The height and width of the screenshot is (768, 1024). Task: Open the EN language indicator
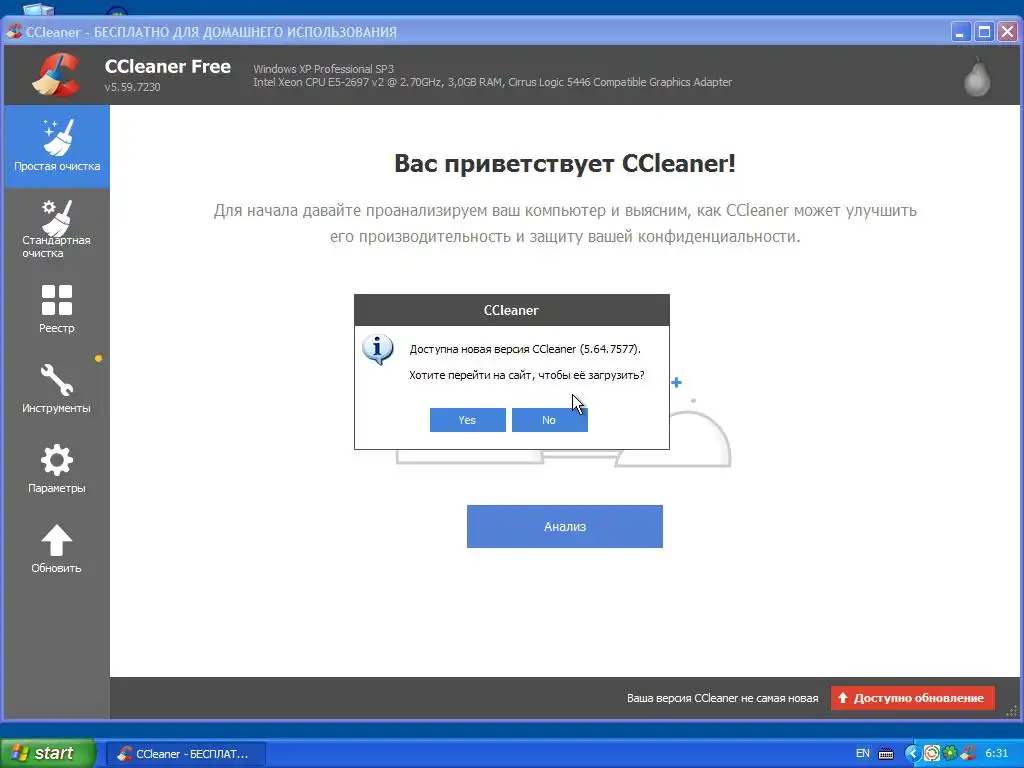[x=862, y=754]
